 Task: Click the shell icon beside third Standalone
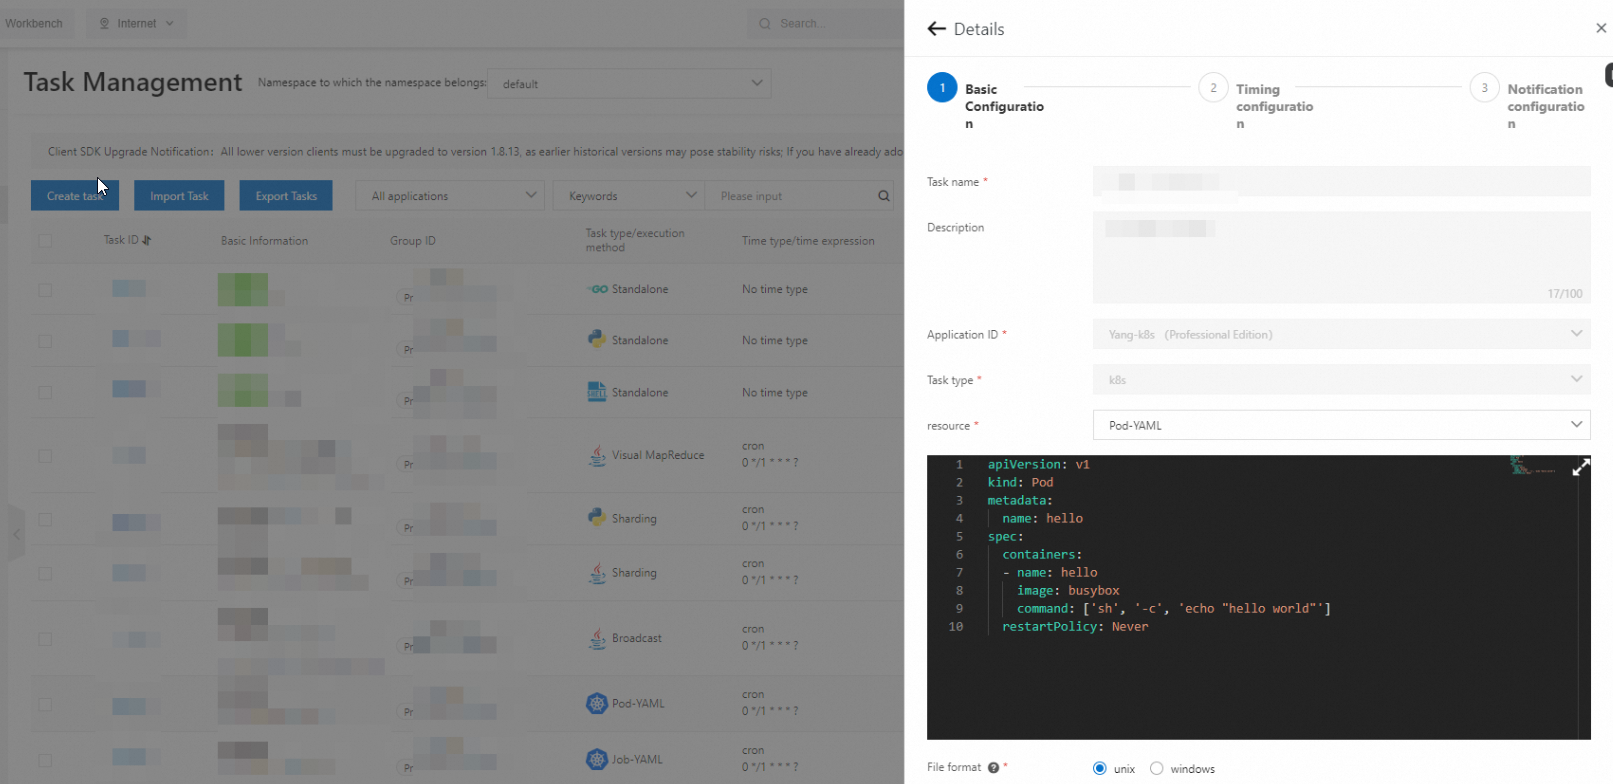(x=597, y=392)
